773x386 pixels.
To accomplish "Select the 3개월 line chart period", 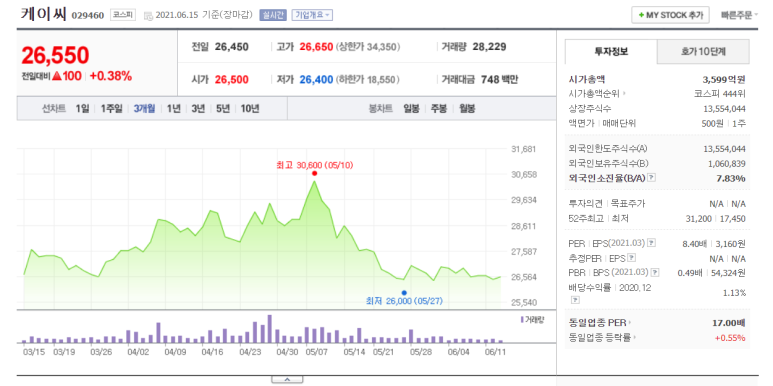I will 144,108.
